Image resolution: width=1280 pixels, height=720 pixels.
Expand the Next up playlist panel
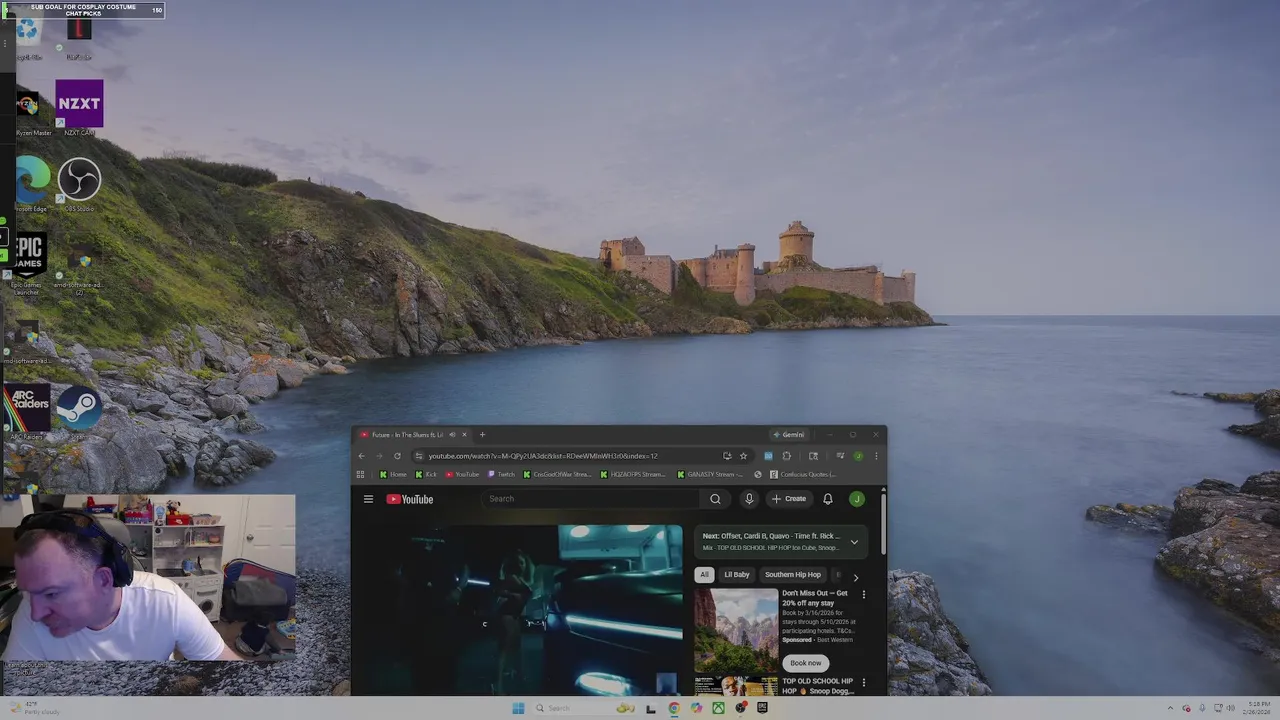pyautogui.click(x=854, y=542)
